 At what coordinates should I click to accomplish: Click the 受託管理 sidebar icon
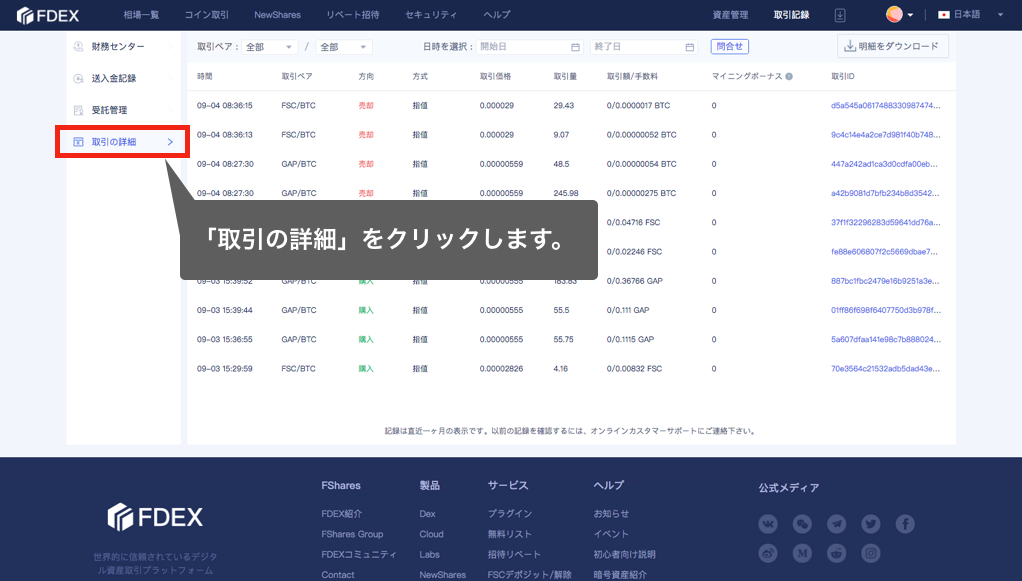point(78,110)
